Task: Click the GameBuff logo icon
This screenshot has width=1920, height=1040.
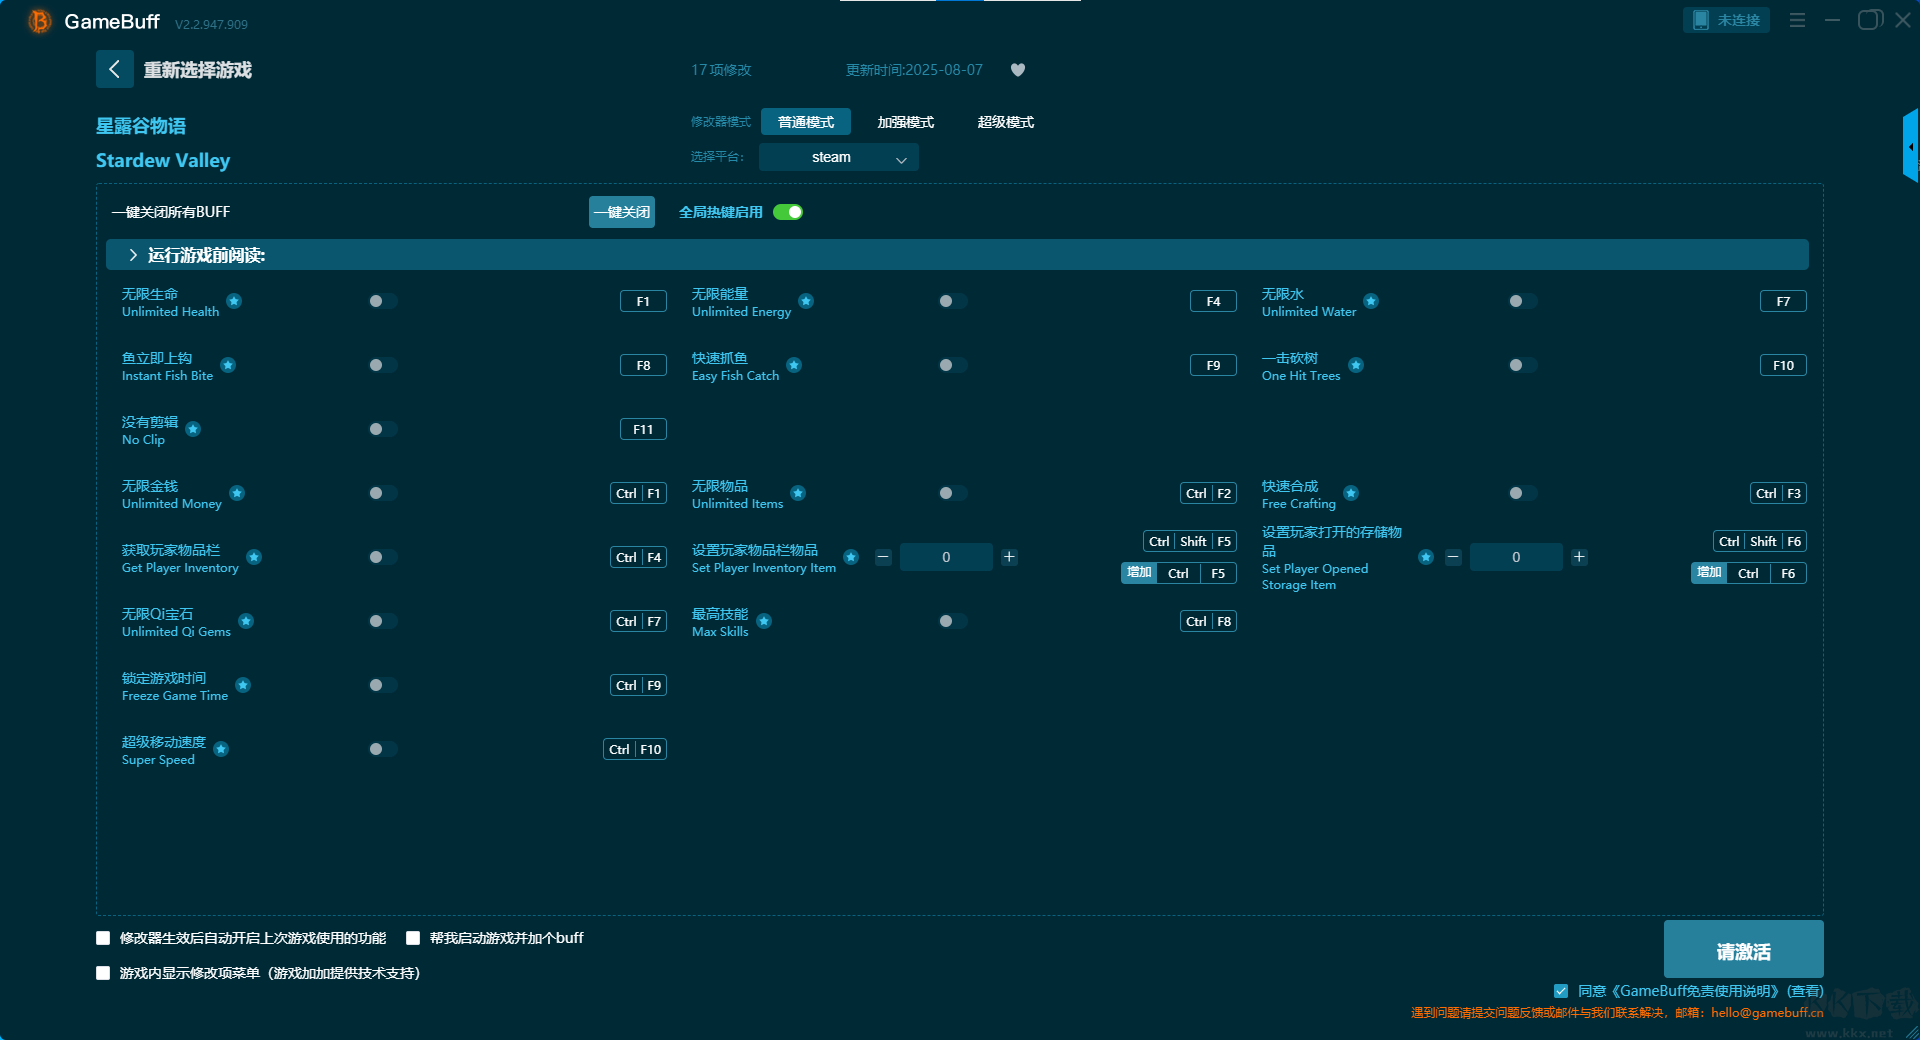Action: [40, 21]
